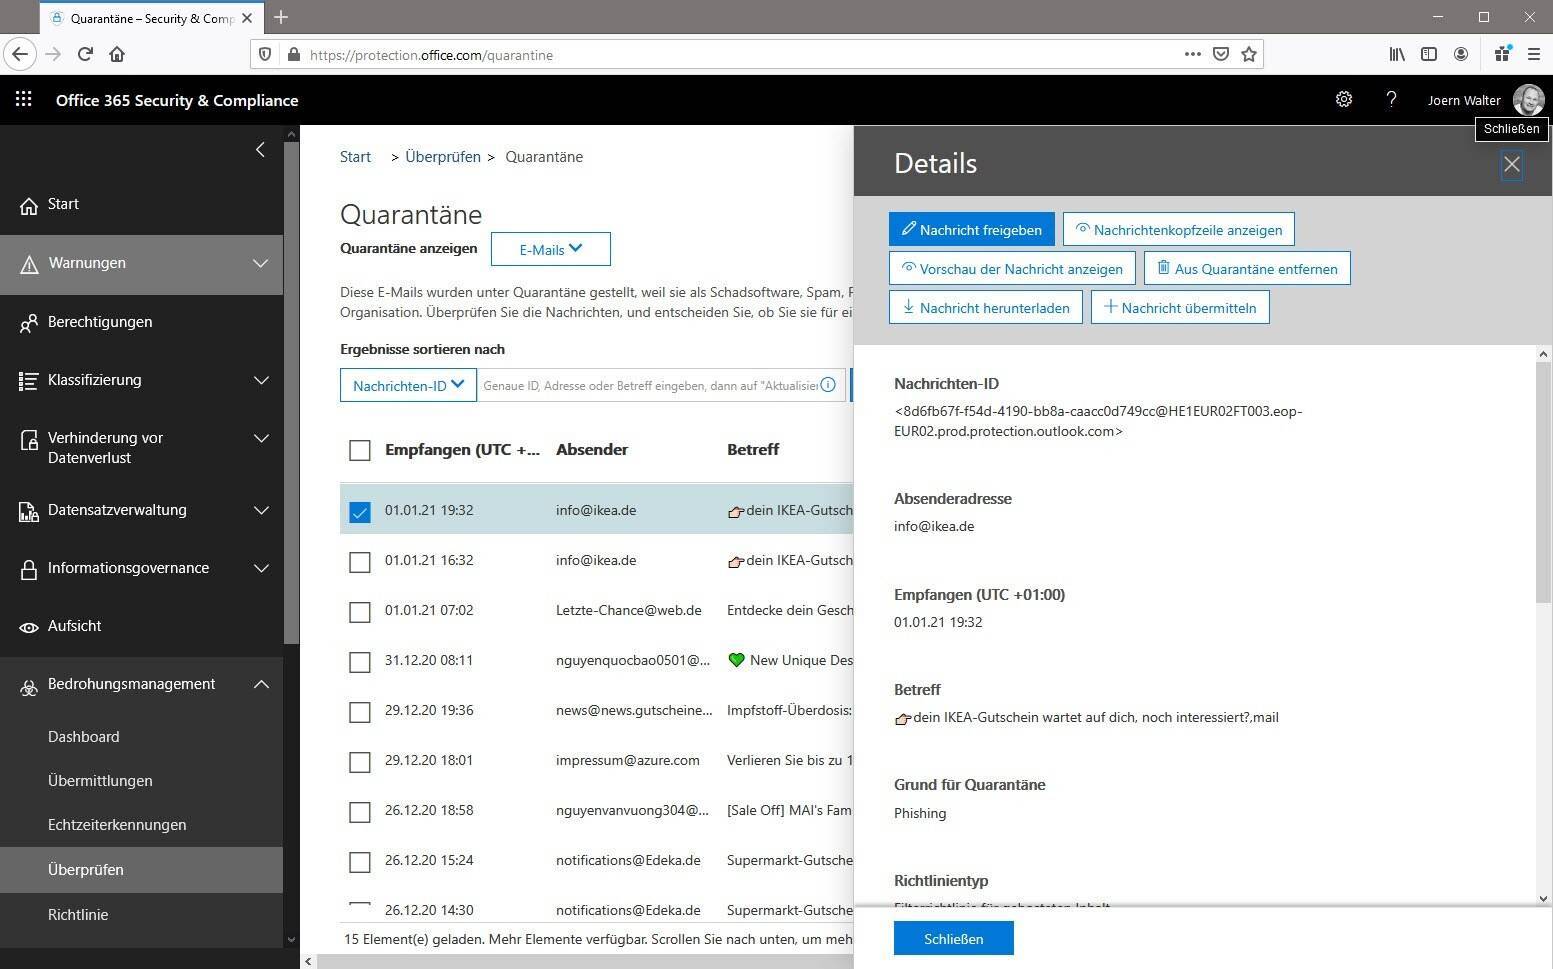The height and width of the screenshot is (969, 1553).
Task: Click the info icon beside search field
Action: (x=828, y=385)
